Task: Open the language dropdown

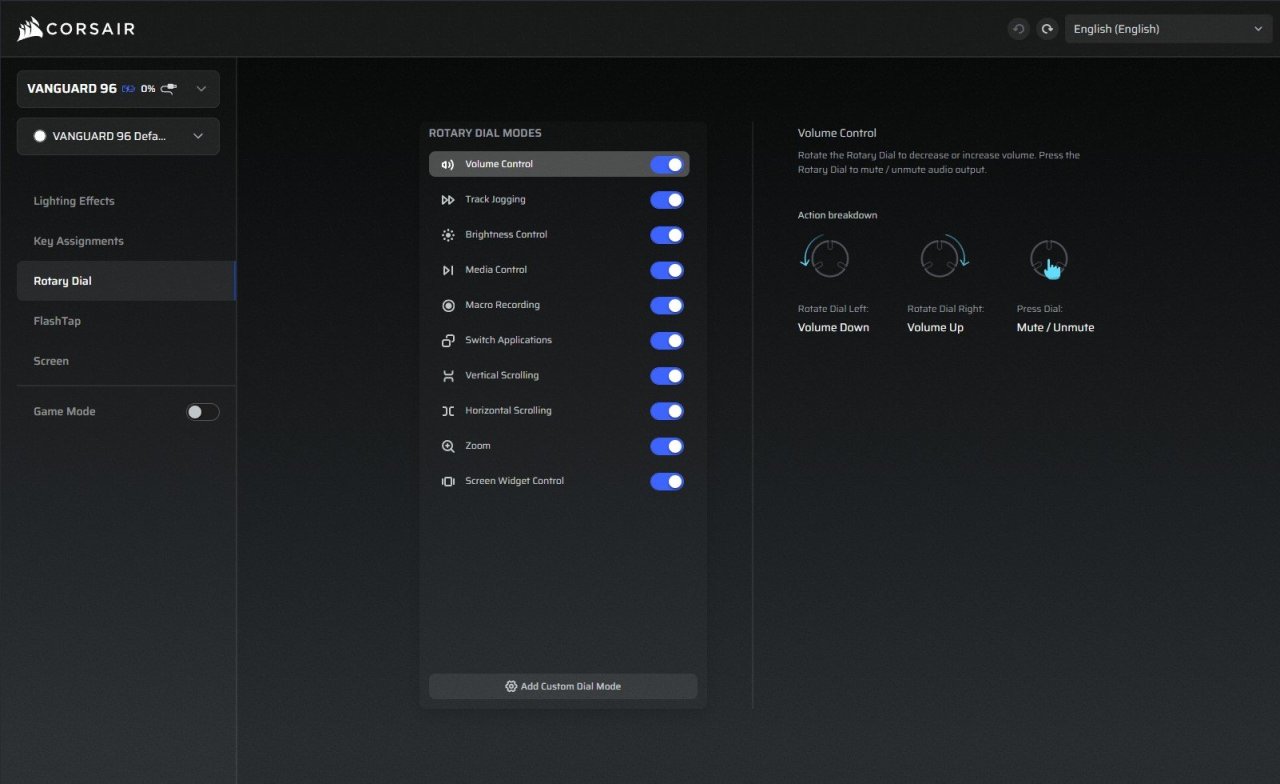Action: [1168, 29]
